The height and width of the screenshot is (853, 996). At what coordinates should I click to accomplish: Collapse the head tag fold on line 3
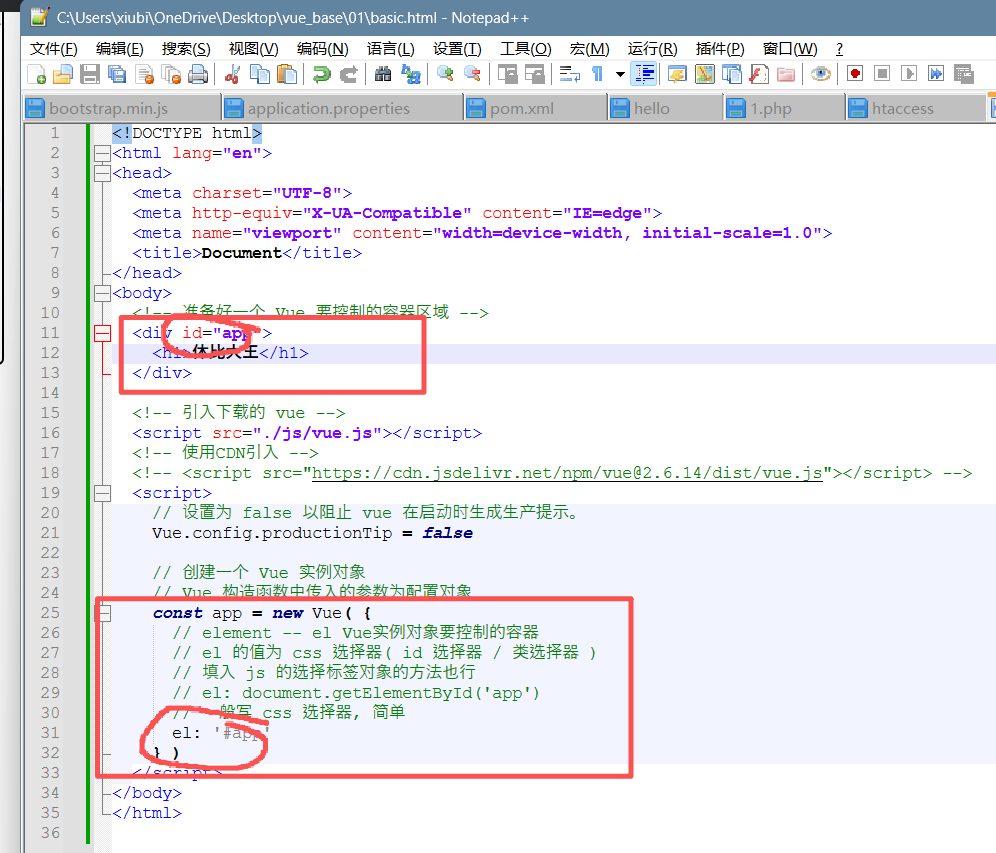(x=102, y=173)
